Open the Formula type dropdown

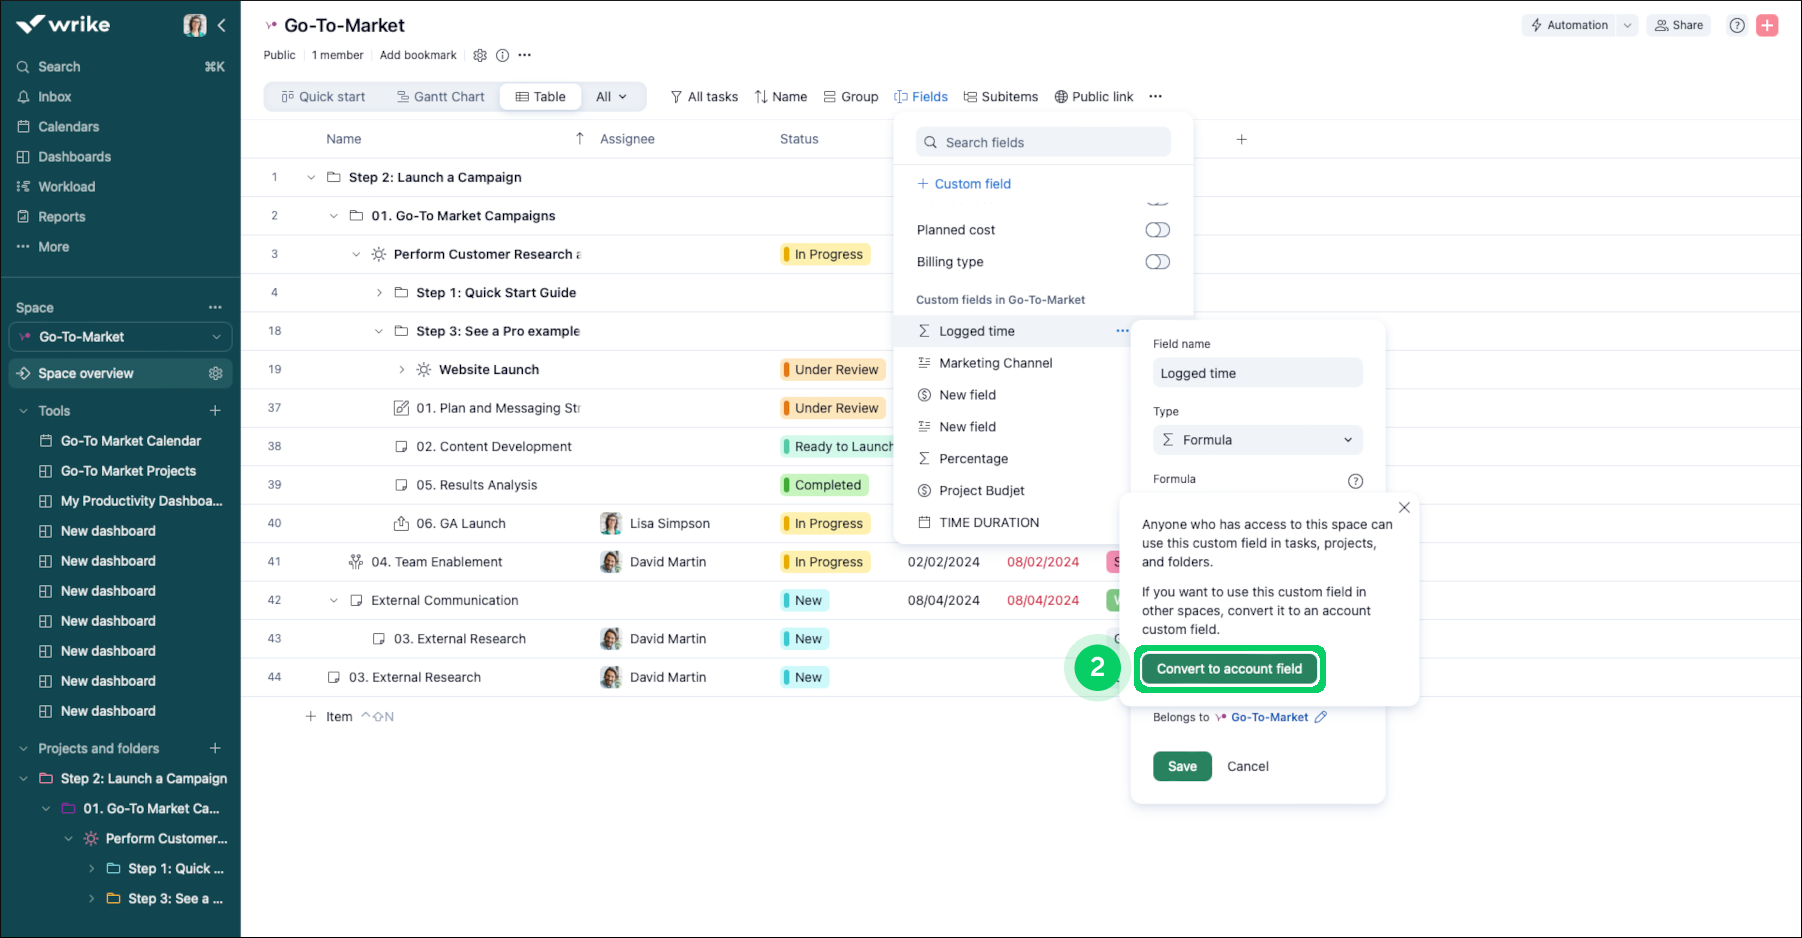click(1257, 440)
